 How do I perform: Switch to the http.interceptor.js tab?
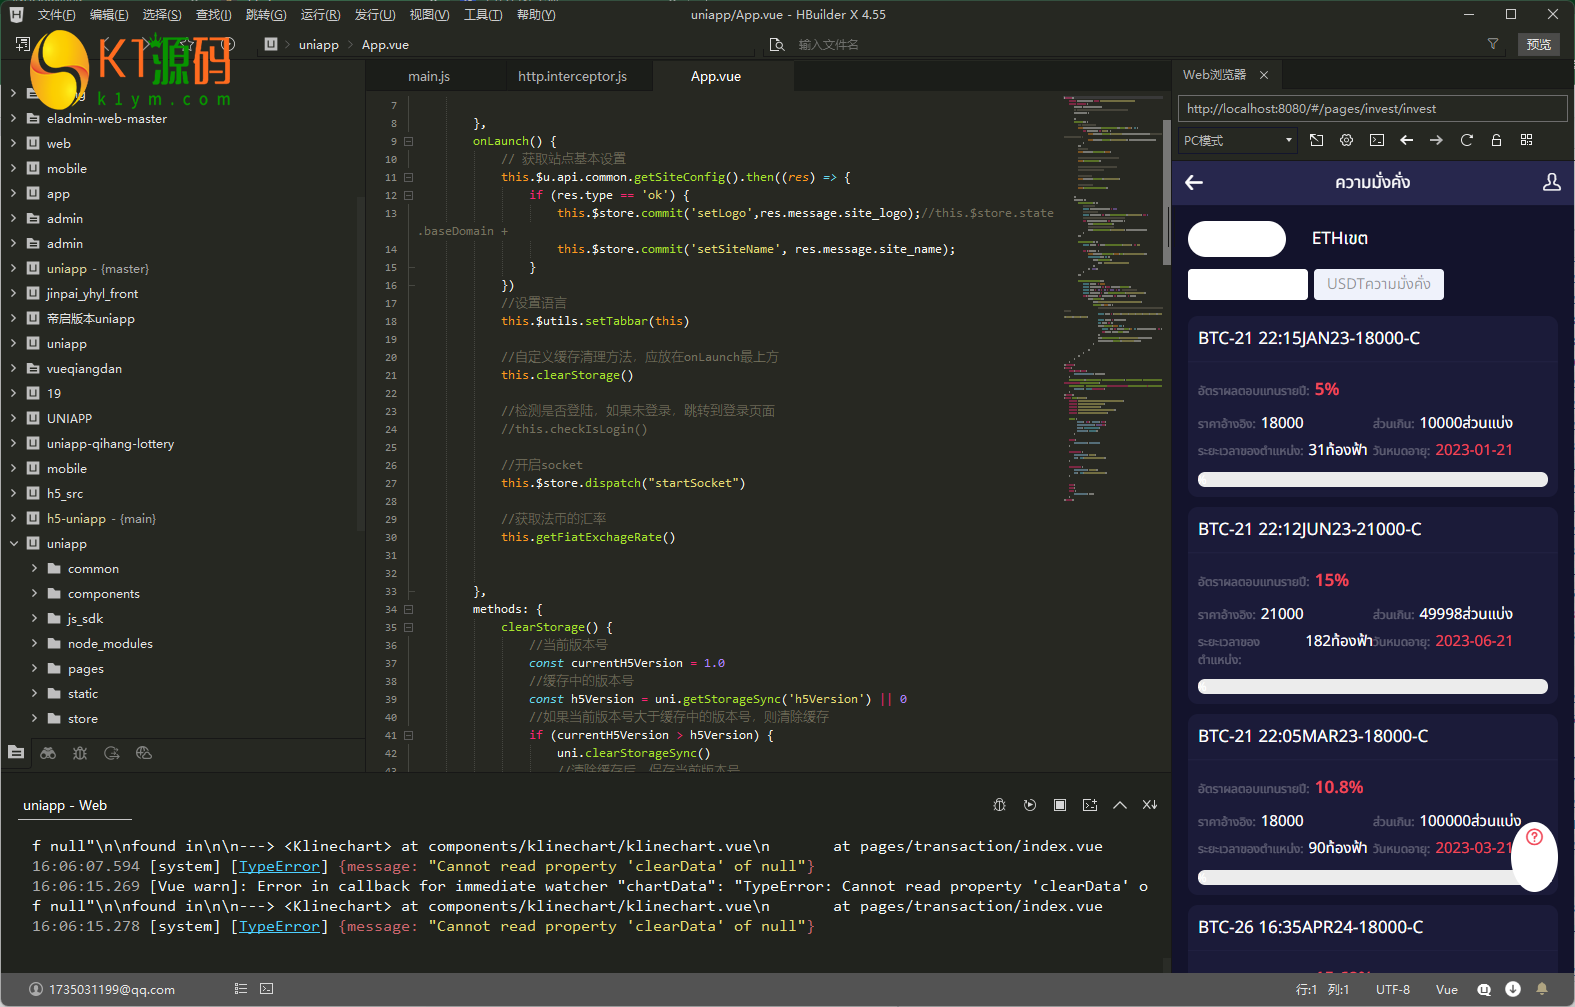coord(572,76)
